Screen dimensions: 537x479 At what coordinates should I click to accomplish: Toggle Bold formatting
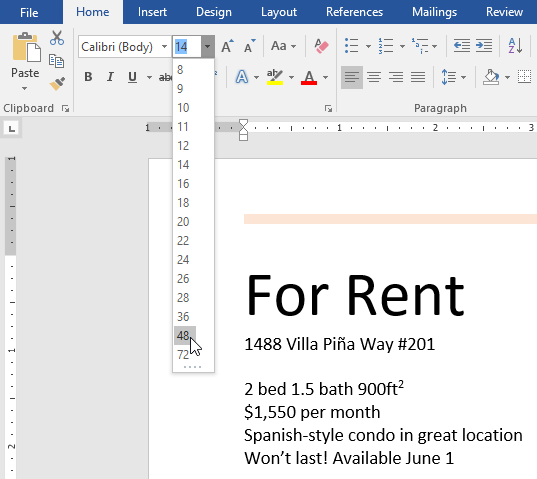[x=88, y=77]
